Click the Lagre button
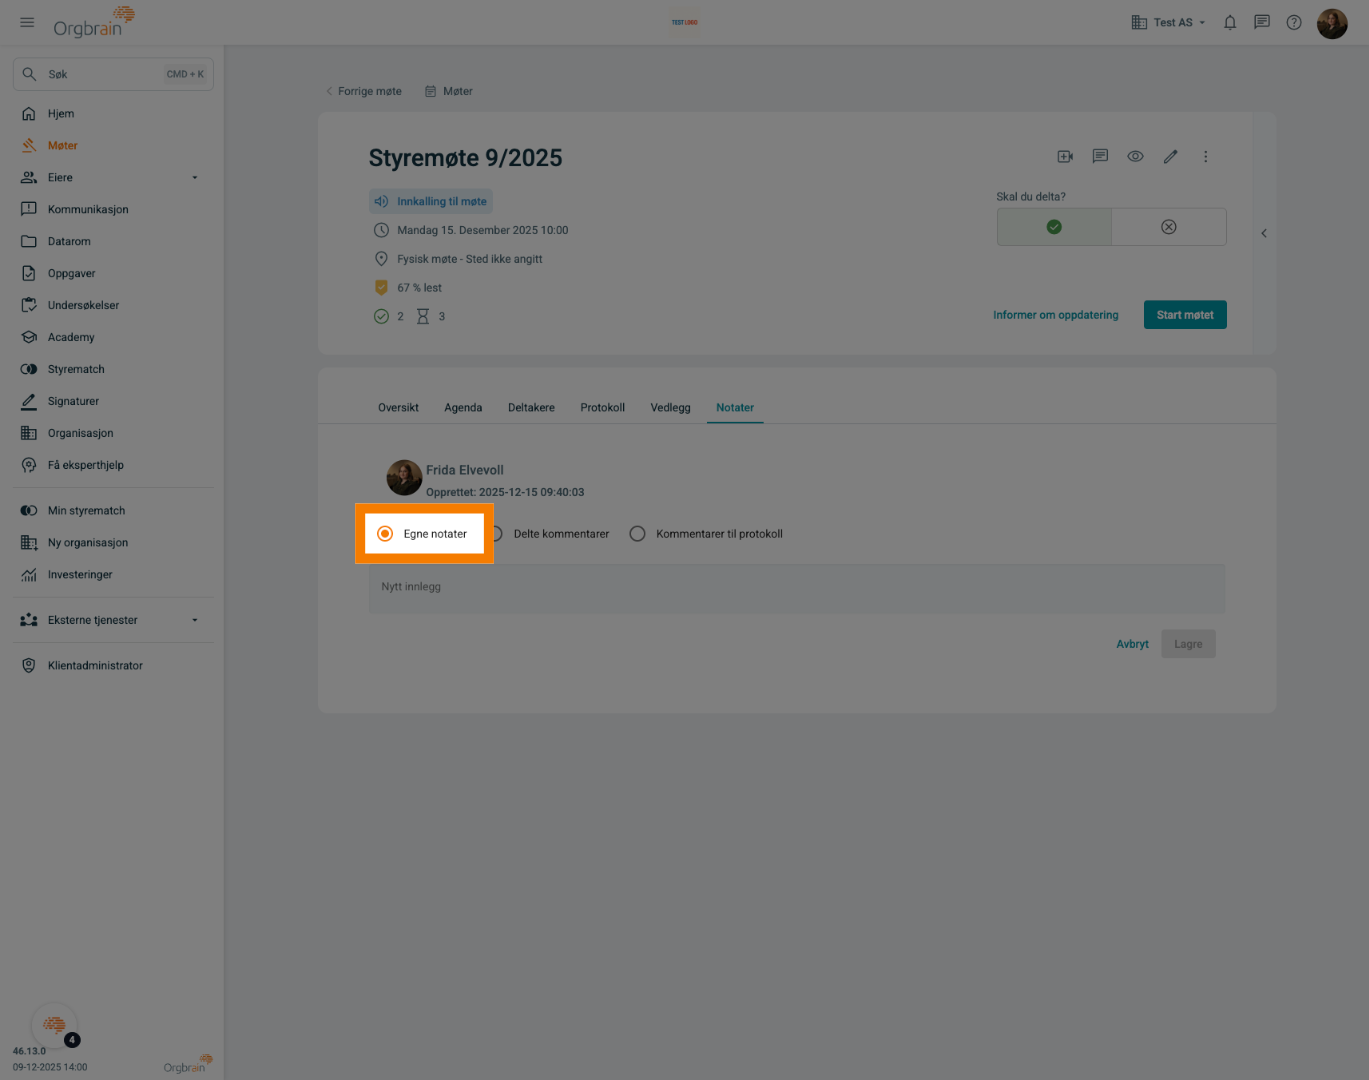This screenshot has height=1080, width=1369. [1188, 644]
